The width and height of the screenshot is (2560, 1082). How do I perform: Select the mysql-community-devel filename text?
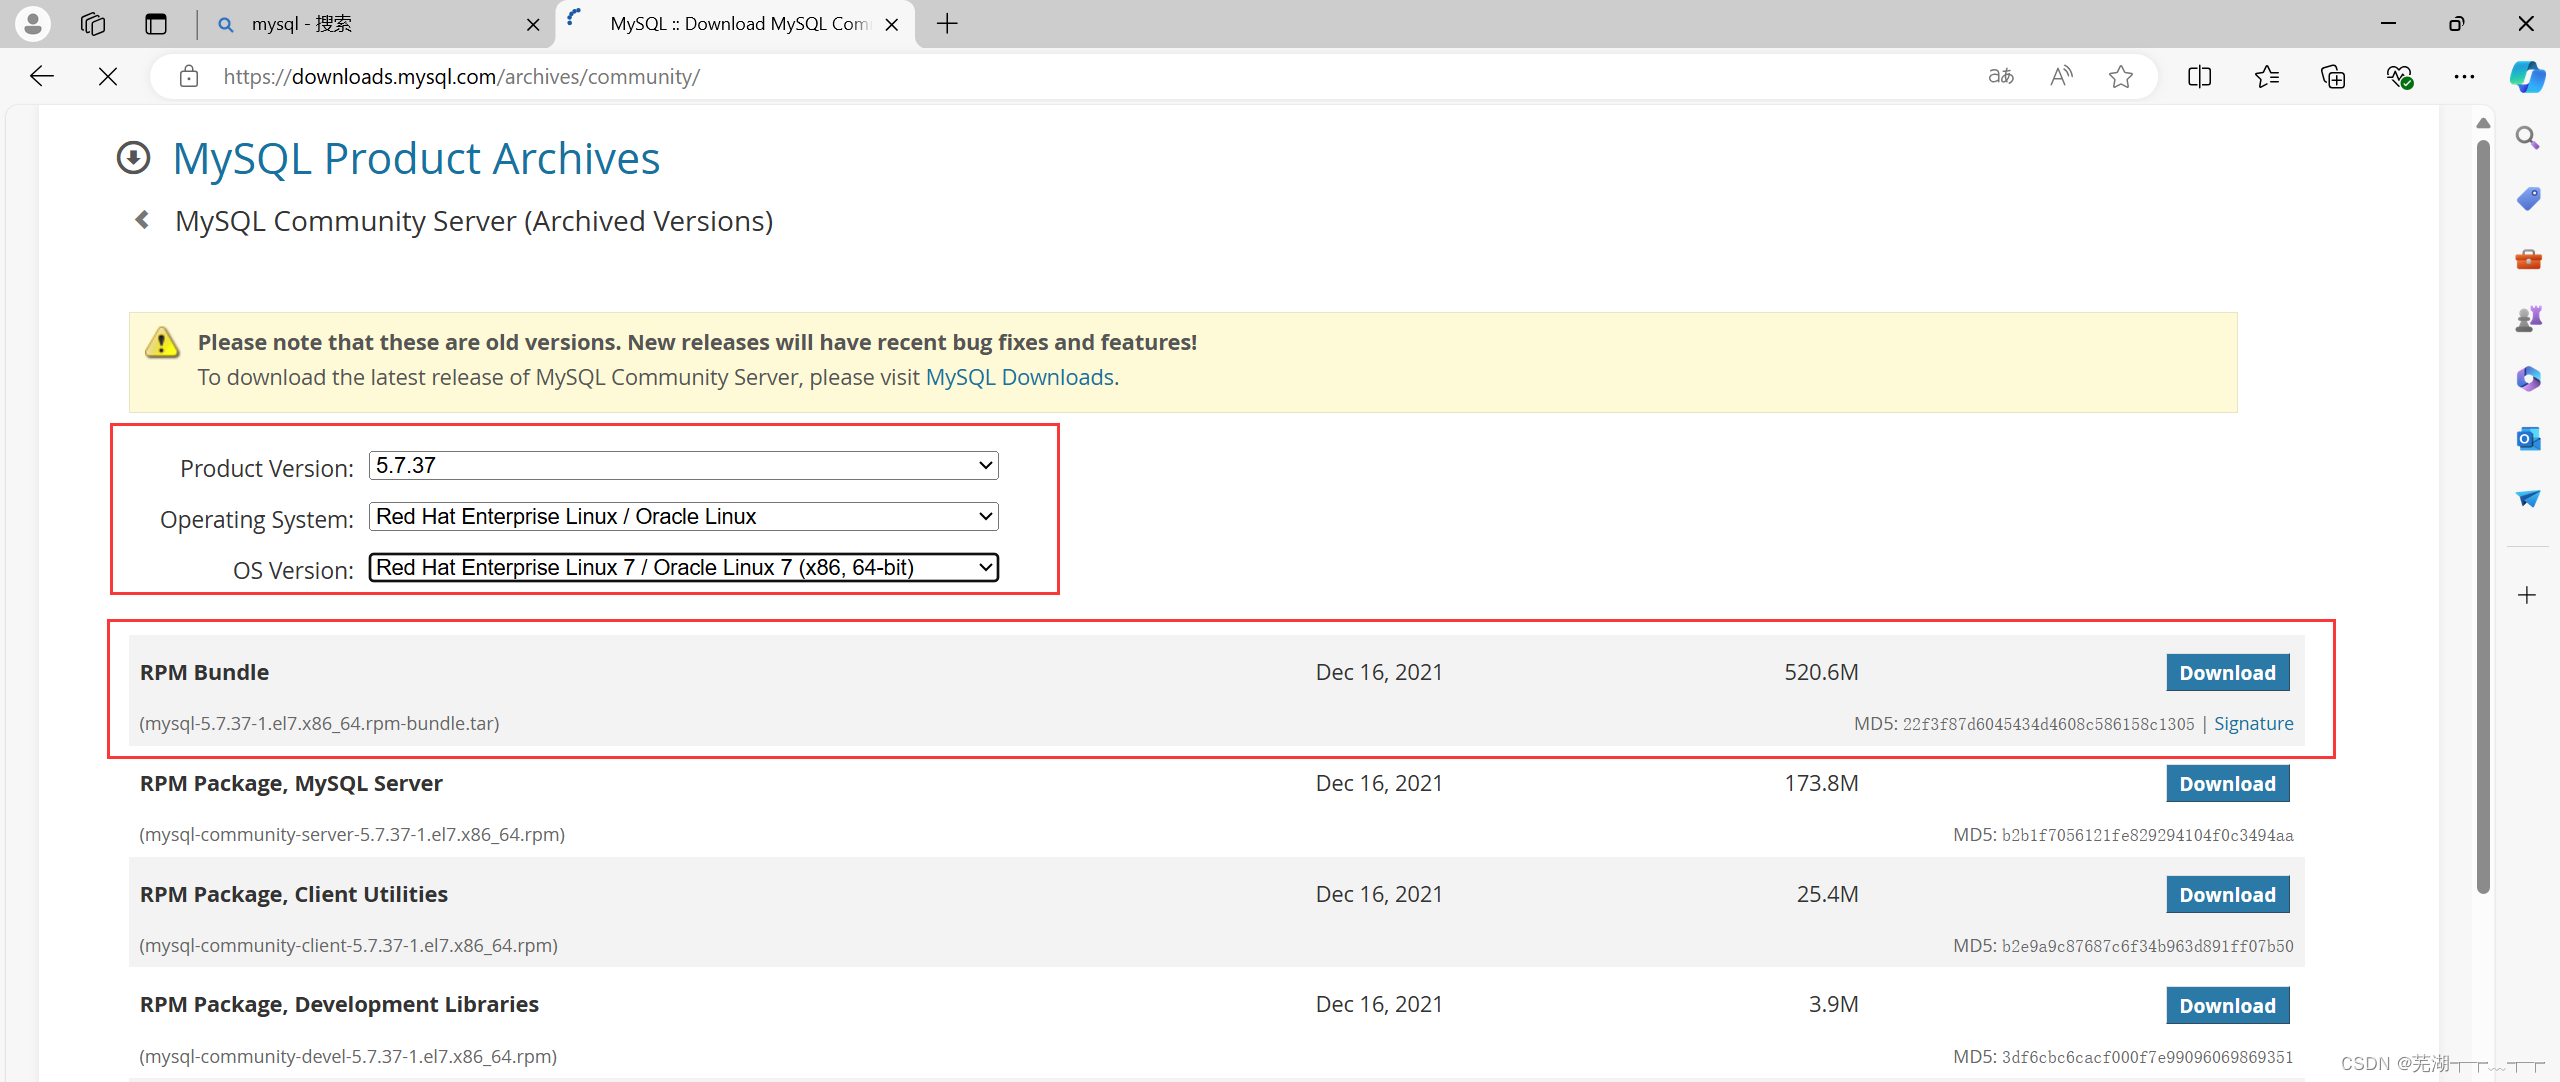coord(348,1056)
